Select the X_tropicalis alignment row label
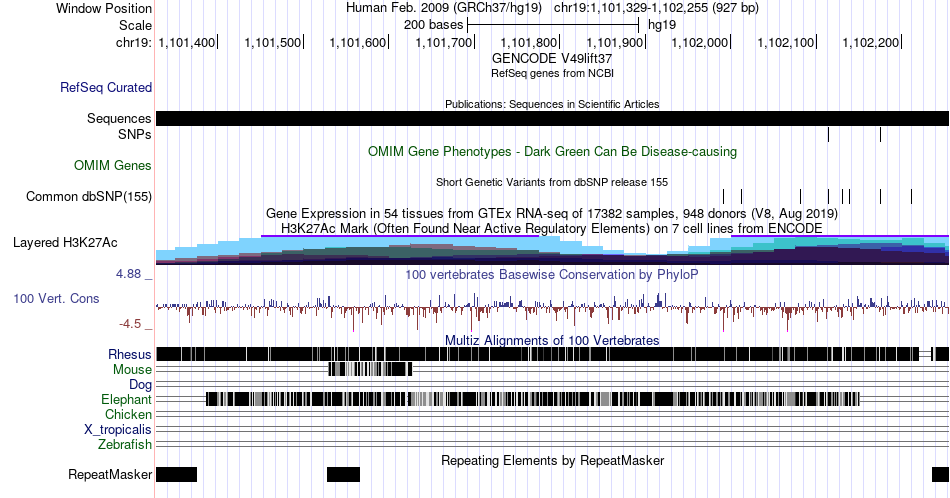This screenshot has height=498, width=950. [x=118, y=430]
